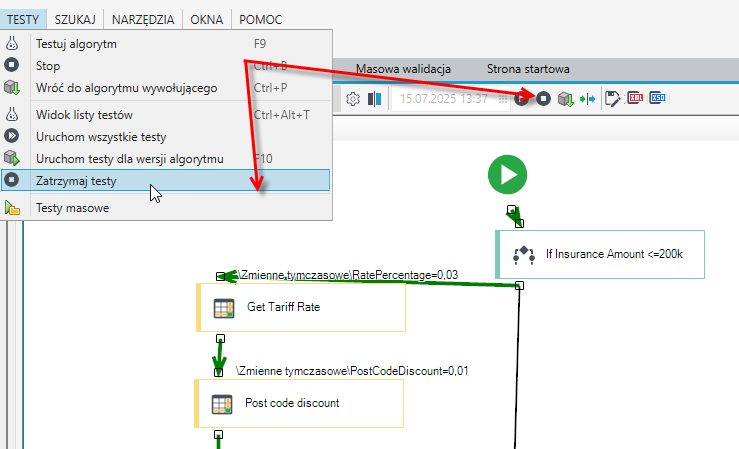
Task: Click the split columns view toolbar icon
Action: (375, 99)
